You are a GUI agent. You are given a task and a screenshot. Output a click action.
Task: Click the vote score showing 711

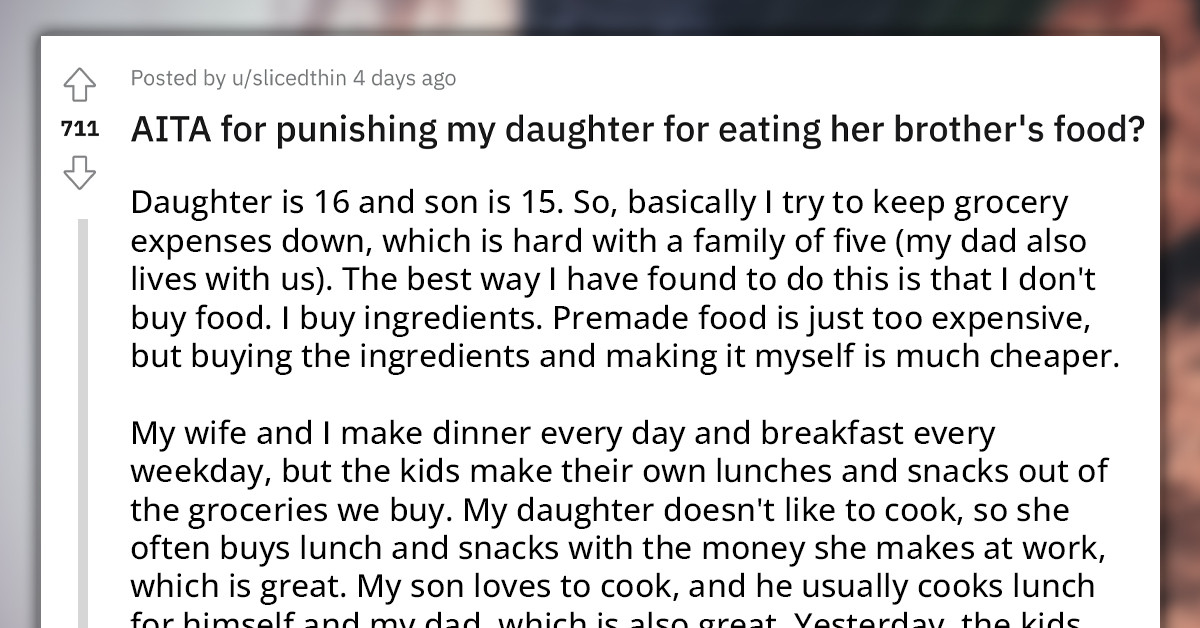(80, 129)
